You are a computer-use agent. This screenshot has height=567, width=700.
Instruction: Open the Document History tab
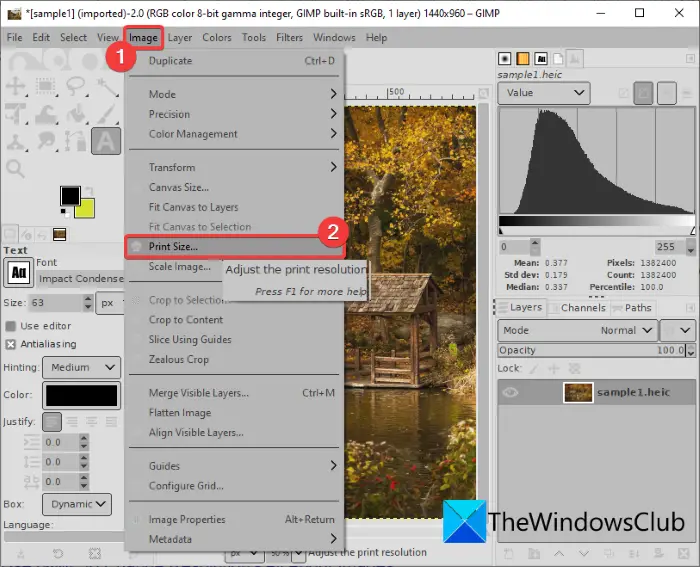click(558, 58)
